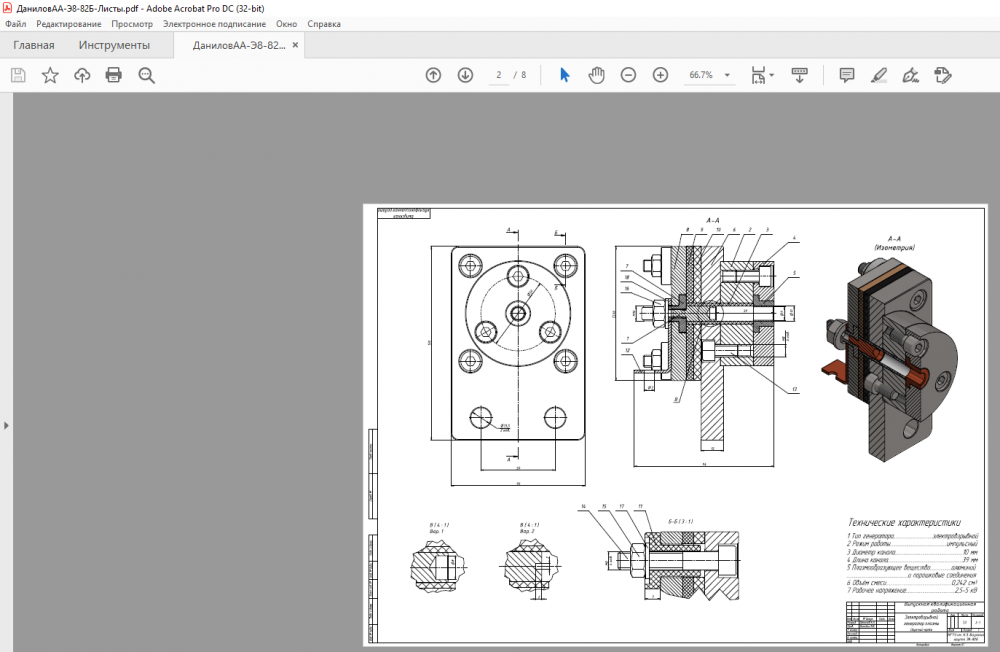Close the ДаниловАА-ЭВ-82 document tab
Viewport: 1000px width, 652px height.
[x=295, y=45]
